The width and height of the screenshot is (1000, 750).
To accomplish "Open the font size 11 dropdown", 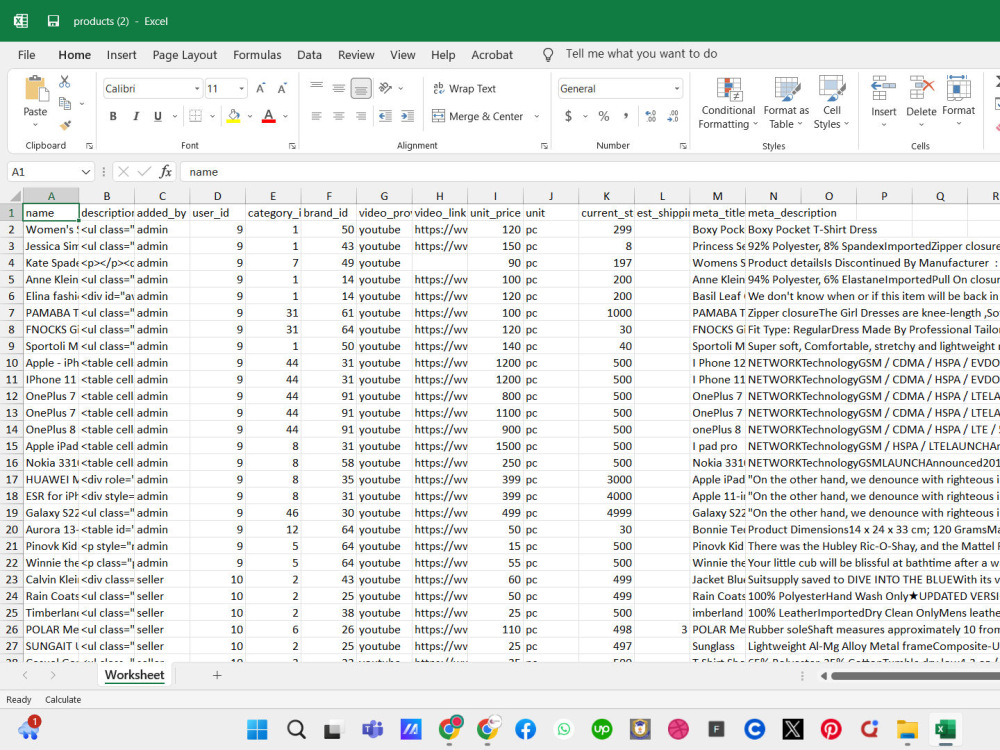I will coord(241,89).
